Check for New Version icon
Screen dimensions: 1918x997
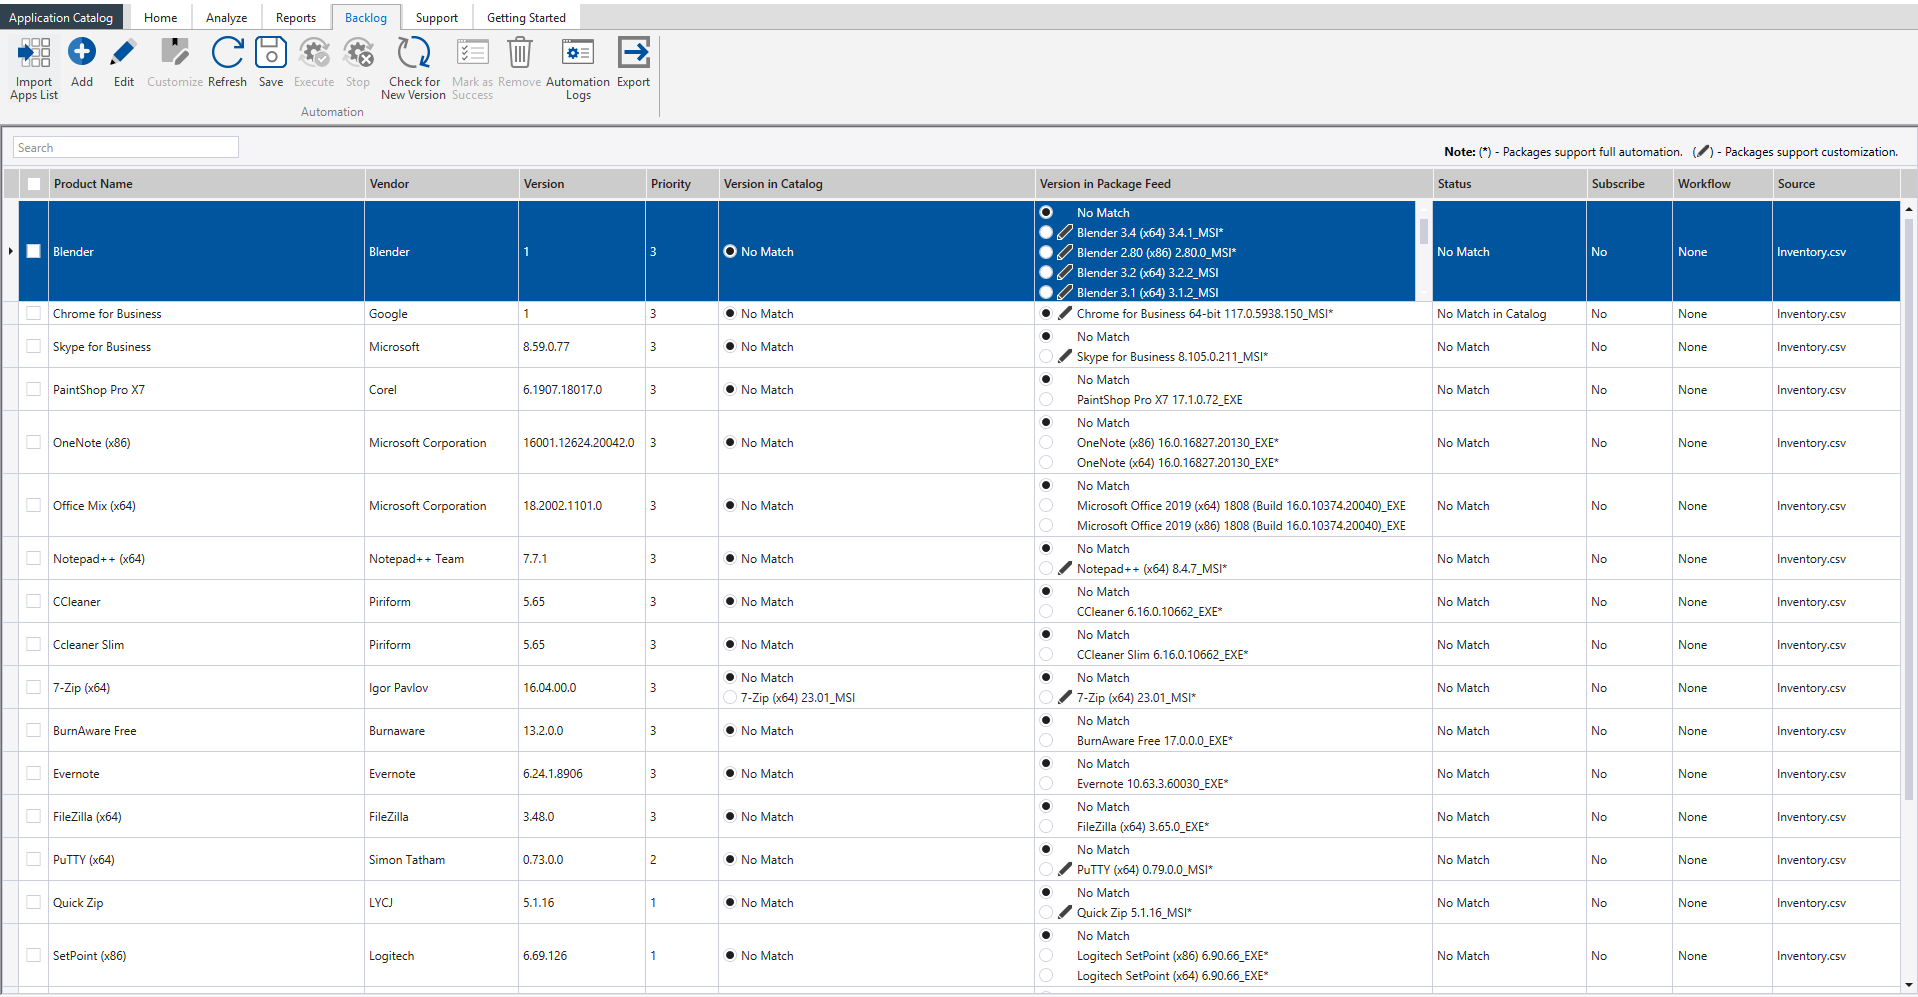[413, 52]
